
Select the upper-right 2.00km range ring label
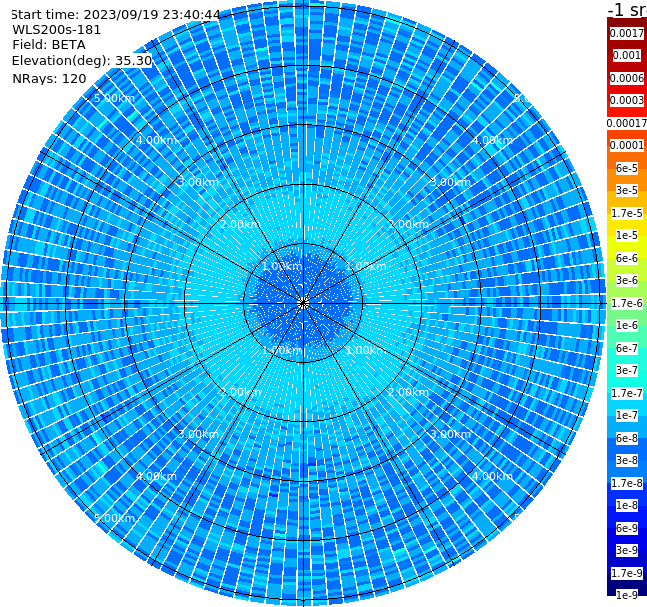coord(408,224)
